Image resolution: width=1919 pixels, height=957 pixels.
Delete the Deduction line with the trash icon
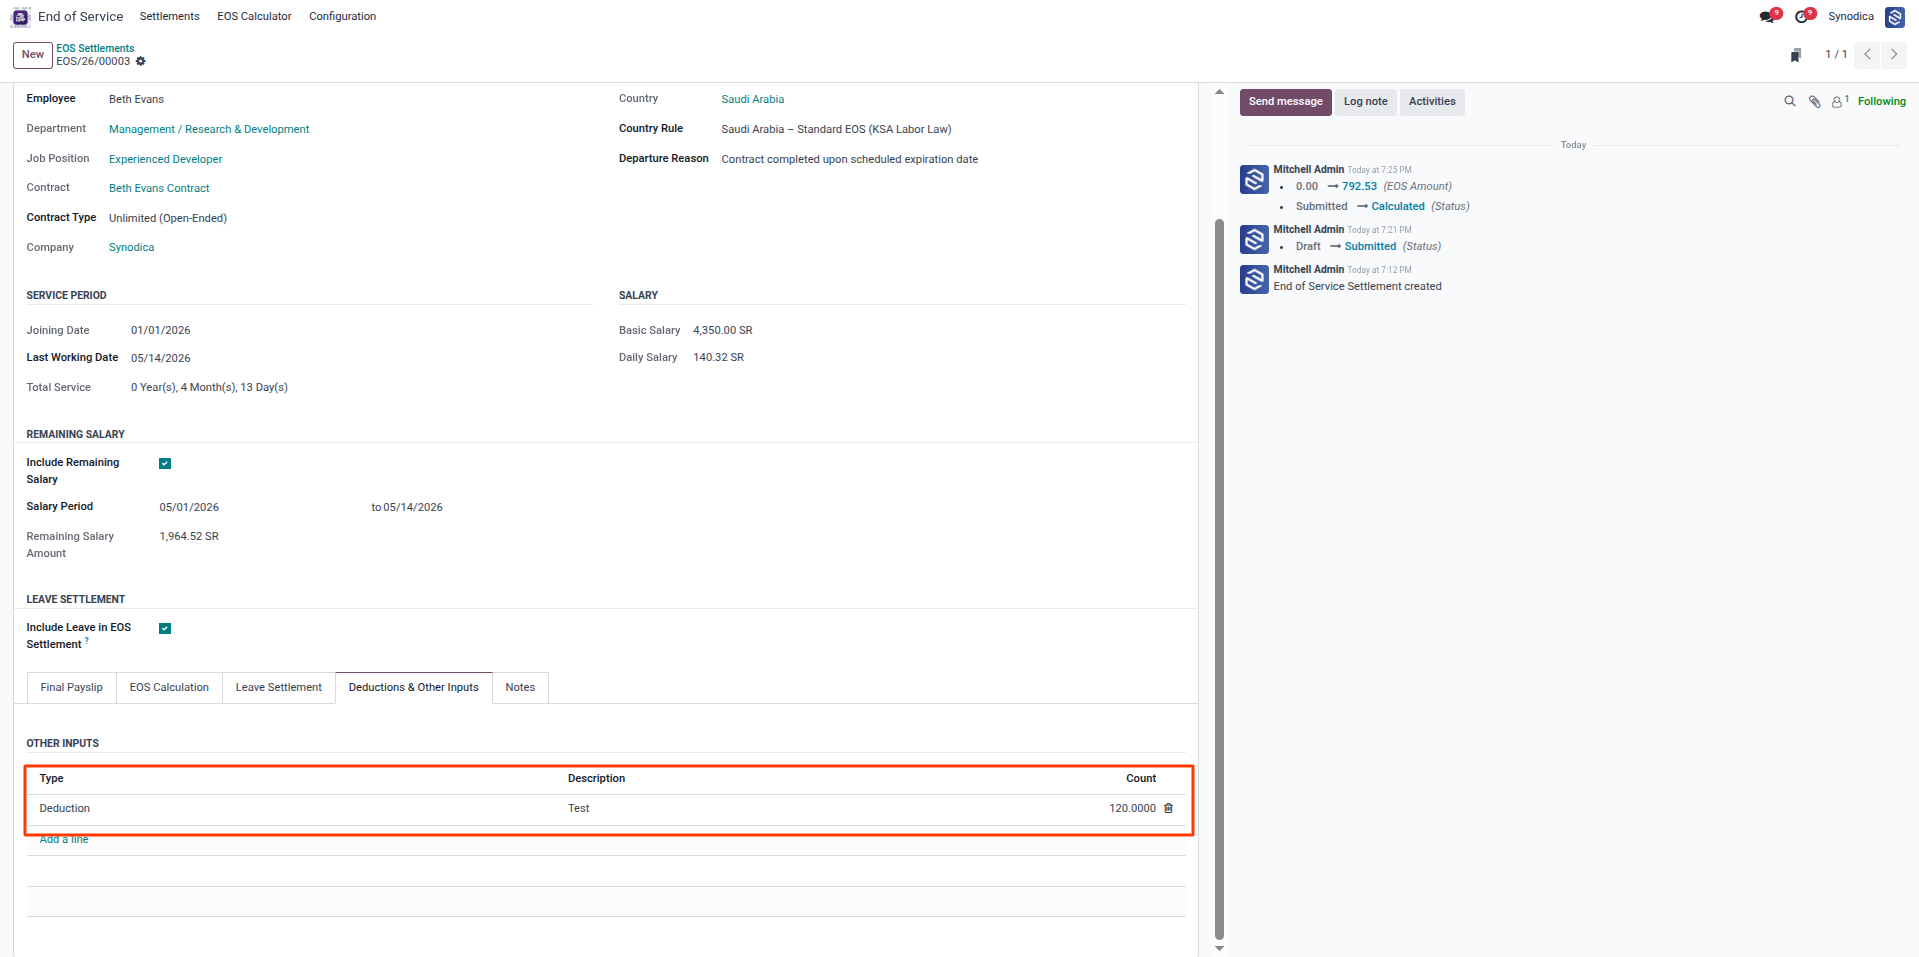pos(1168,808)
